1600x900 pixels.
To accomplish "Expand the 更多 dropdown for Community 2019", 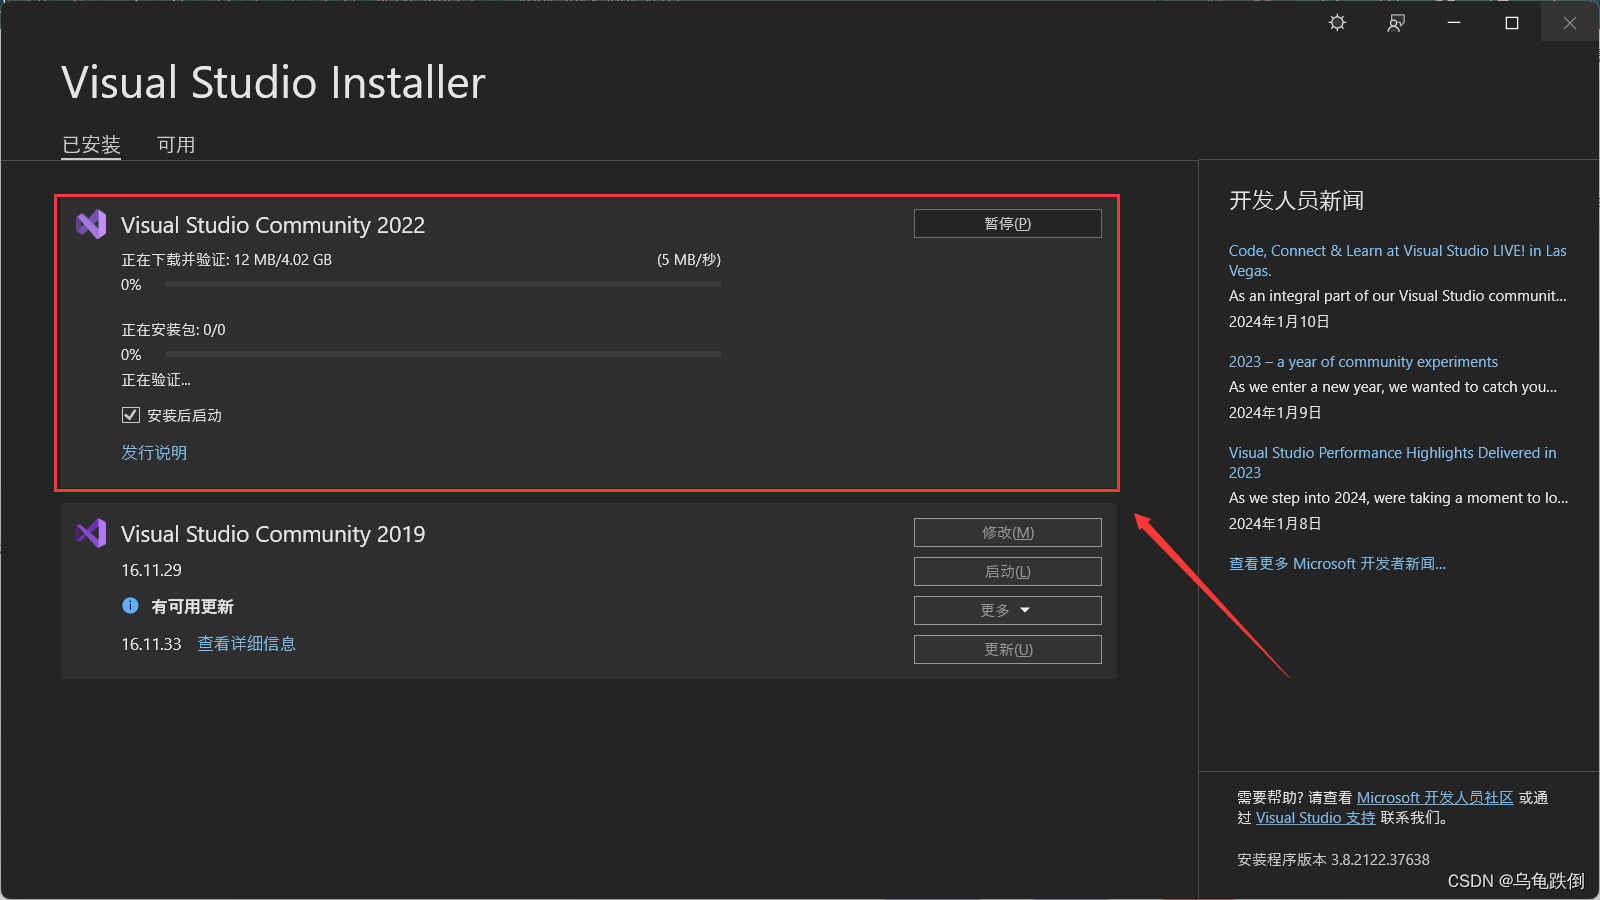I will pyautogui.click(x=1007, y=610).
